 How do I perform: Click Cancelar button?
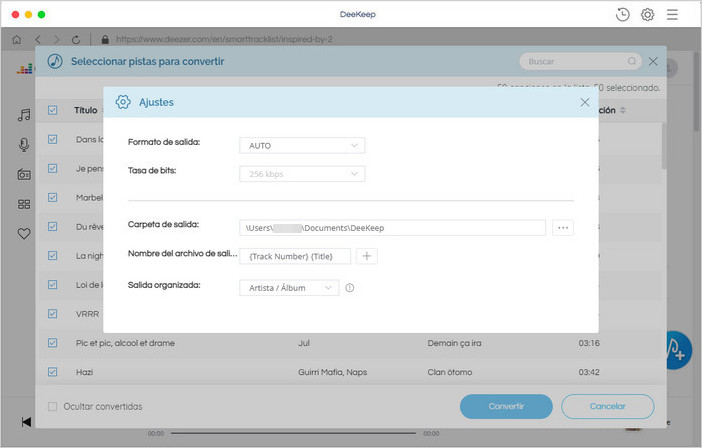click(608, 406)
